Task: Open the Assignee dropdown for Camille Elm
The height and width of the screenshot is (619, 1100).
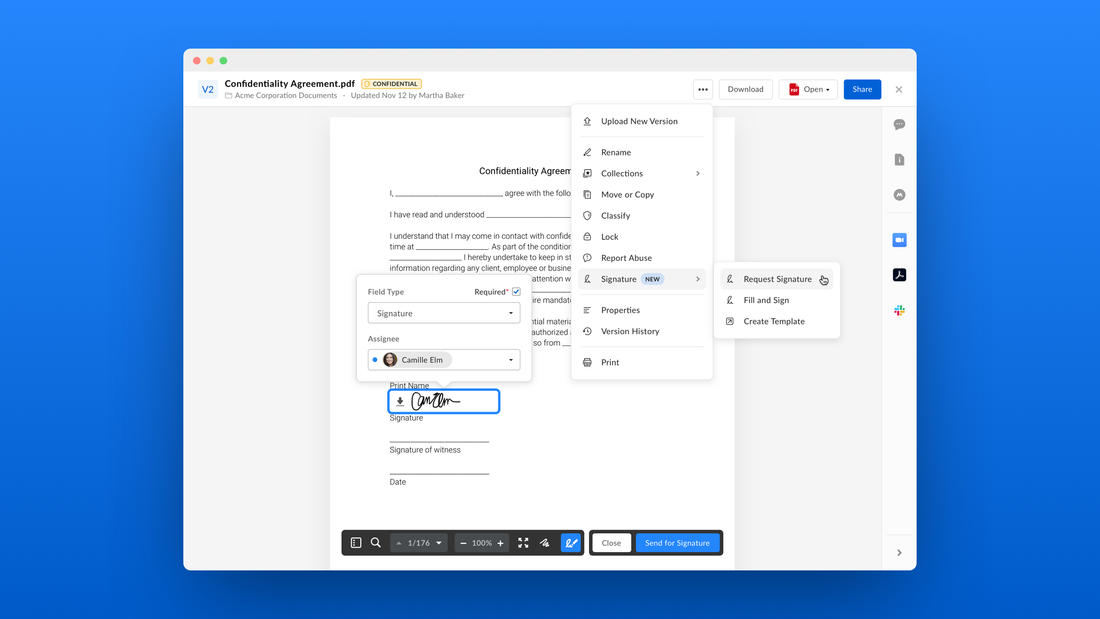Action: pos(443,360)
